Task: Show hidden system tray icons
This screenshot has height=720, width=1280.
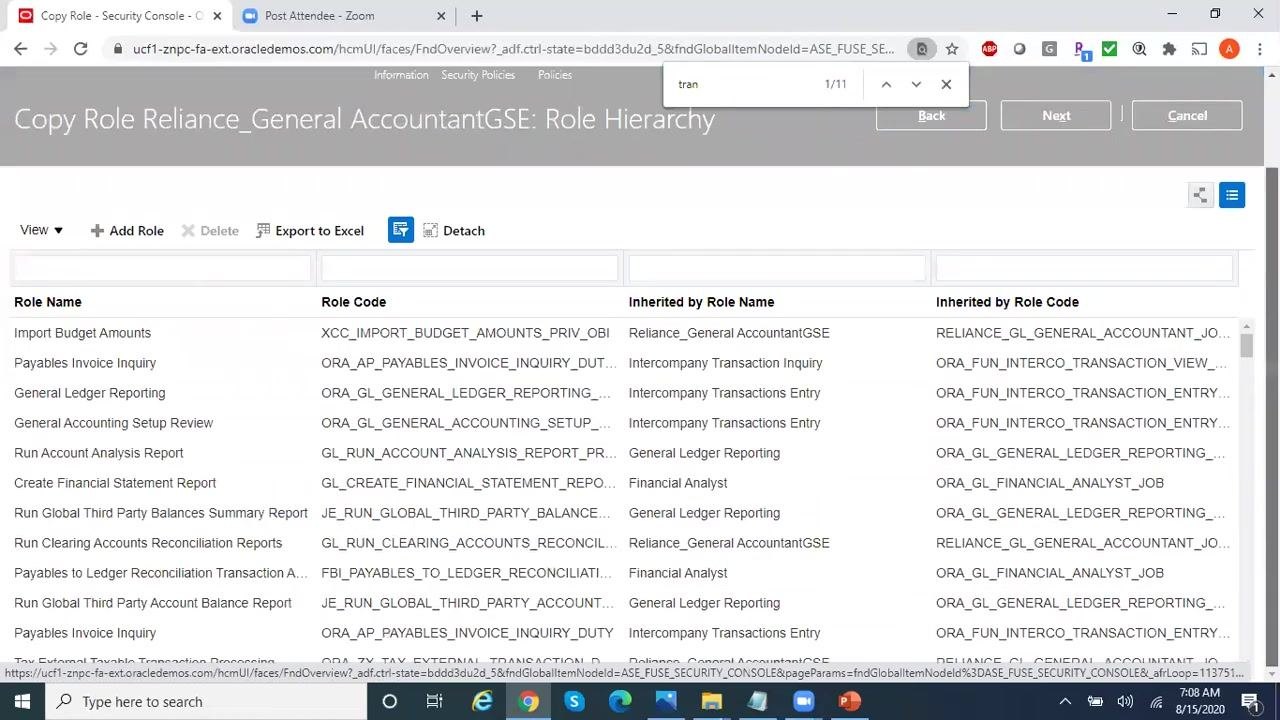Action: pos(1065,701)
